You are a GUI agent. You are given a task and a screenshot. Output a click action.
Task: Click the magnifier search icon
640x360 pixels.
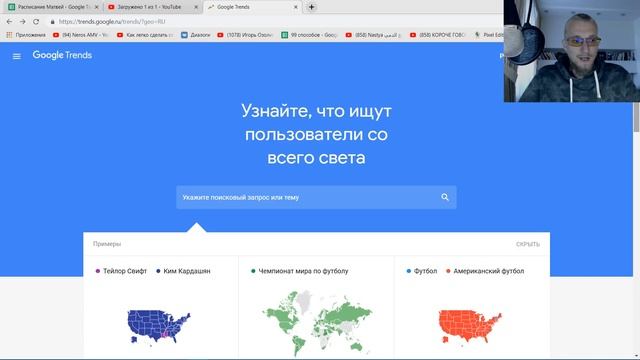[x=445, y=197]
